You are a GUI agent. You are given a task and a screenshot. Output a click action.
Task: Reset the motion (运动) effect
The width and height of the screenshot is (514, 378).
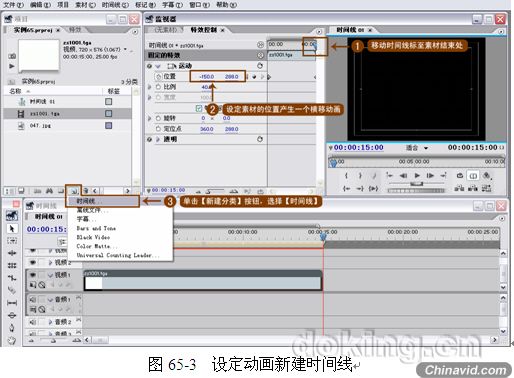pos(260,66)
